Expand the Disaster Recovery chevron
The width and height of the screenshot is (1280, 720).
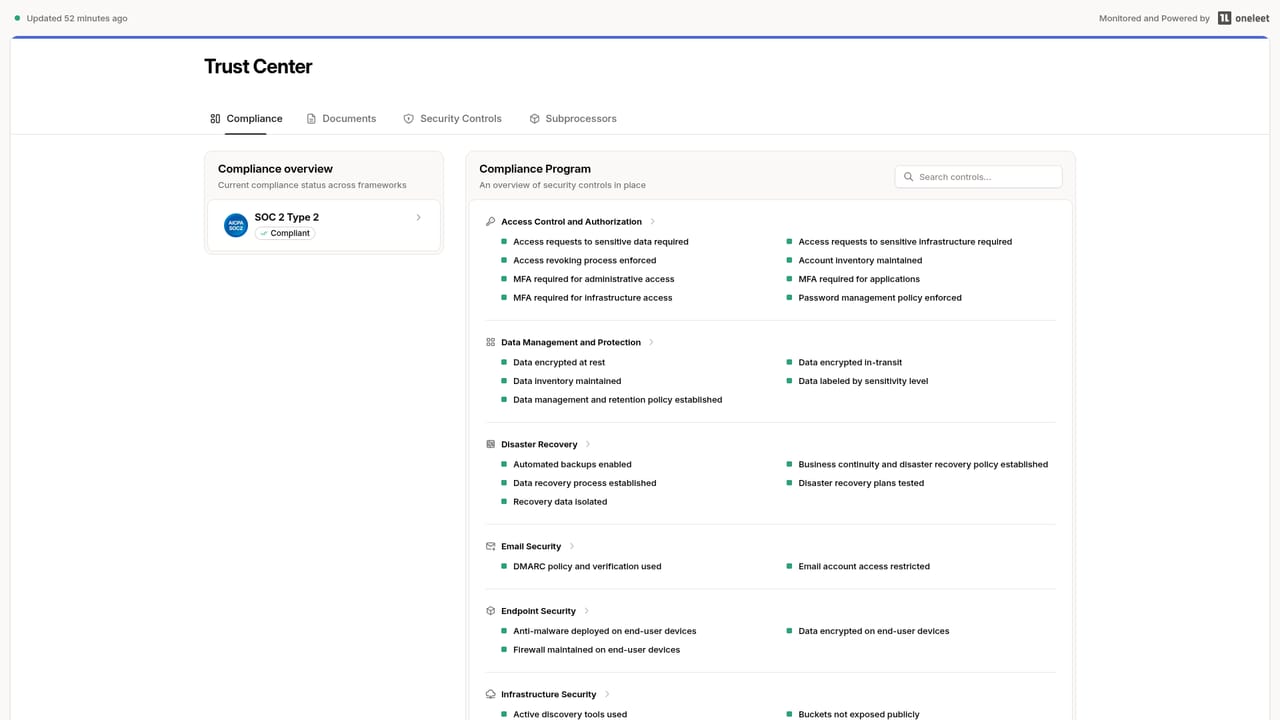point(588,444)
